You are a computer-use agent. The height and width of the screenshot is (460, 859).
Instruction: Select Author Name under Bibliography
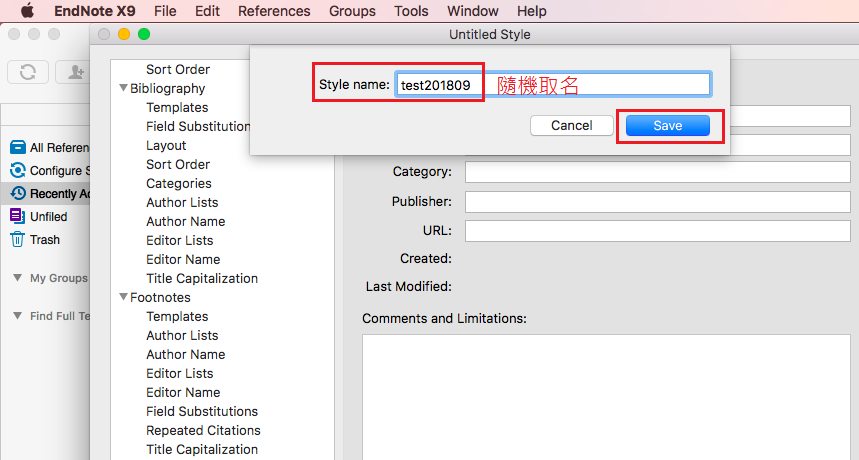point(186,221)
